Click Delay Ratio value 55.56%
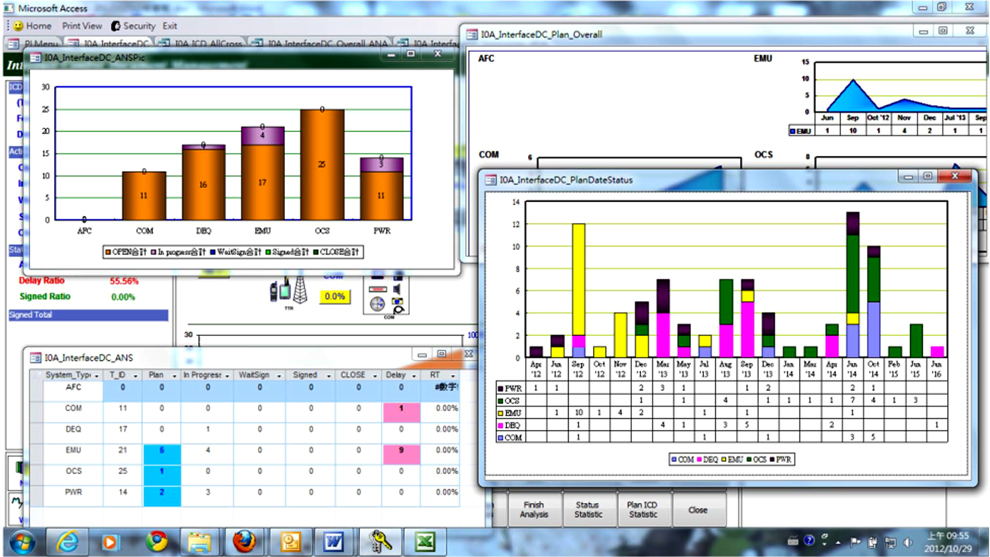The height and width of the screenshot is (557, 990). pos(124,280)
